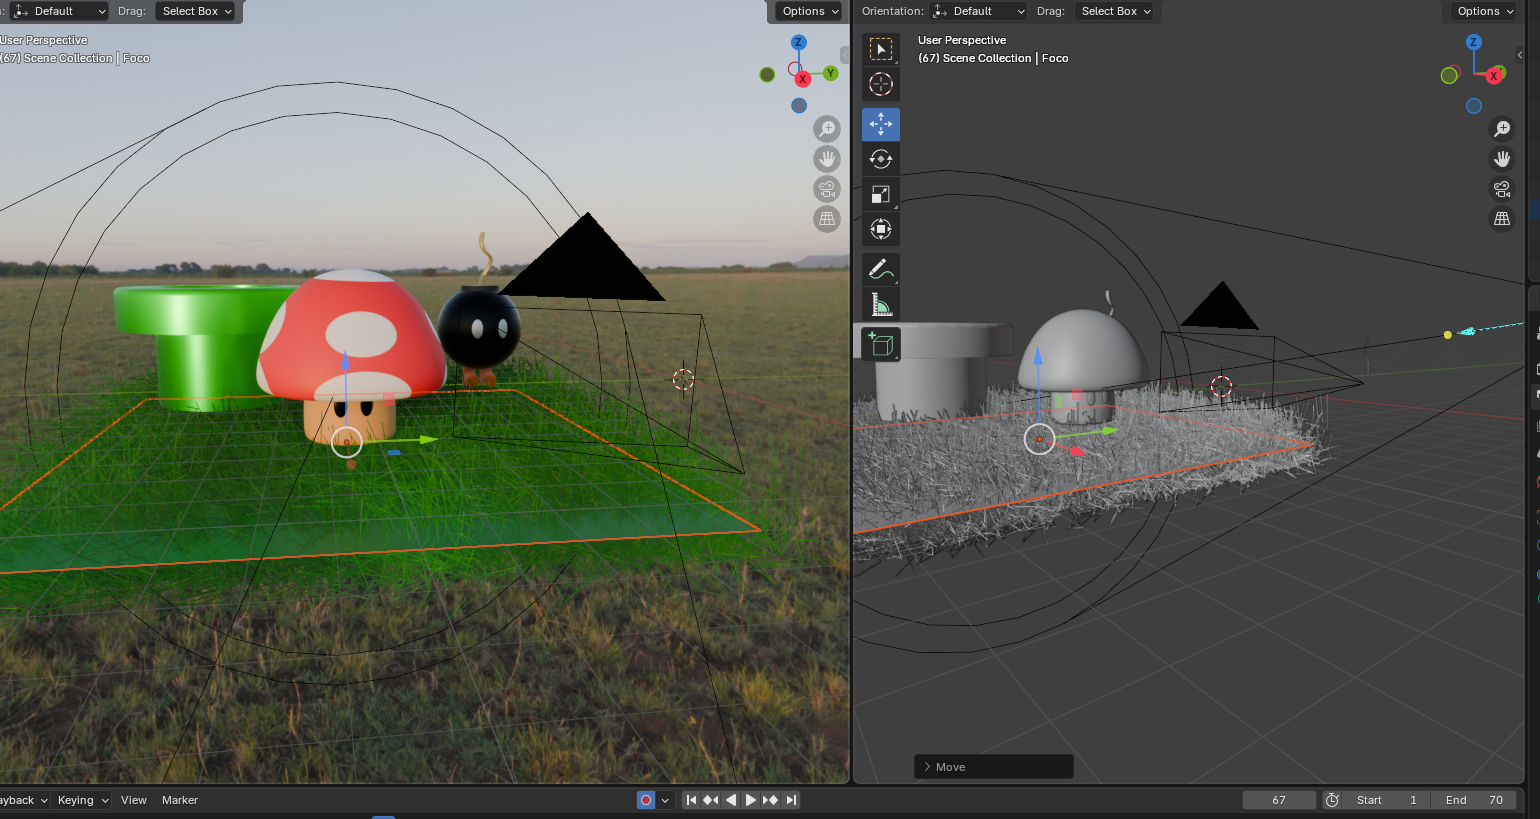Switch perspective/orthographic in the left viewport
Screen dimensions: 1540x819
coord(827,219)
